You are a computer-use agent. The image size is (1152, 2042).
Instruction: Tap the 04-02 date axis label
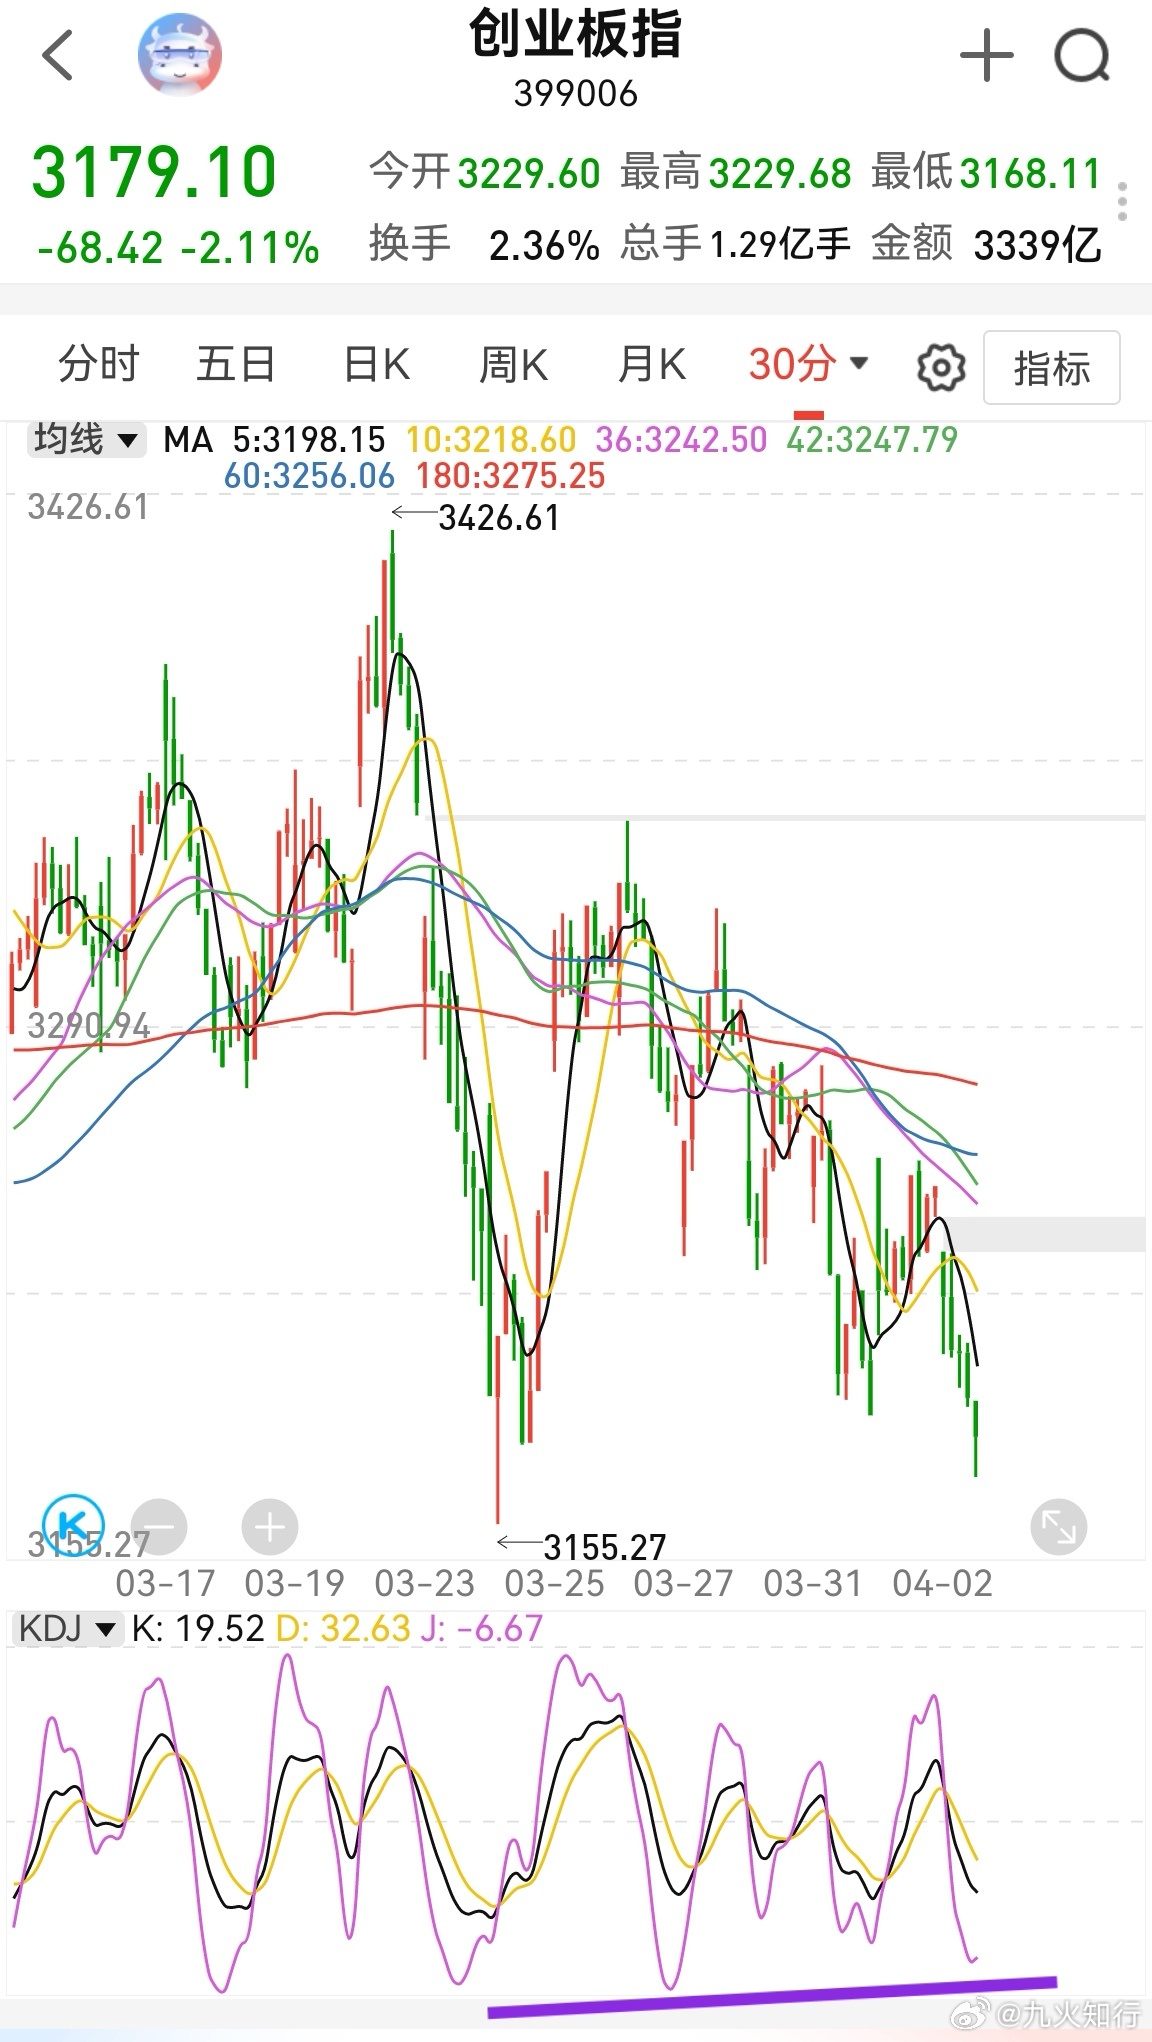(x=943, y=1584)
